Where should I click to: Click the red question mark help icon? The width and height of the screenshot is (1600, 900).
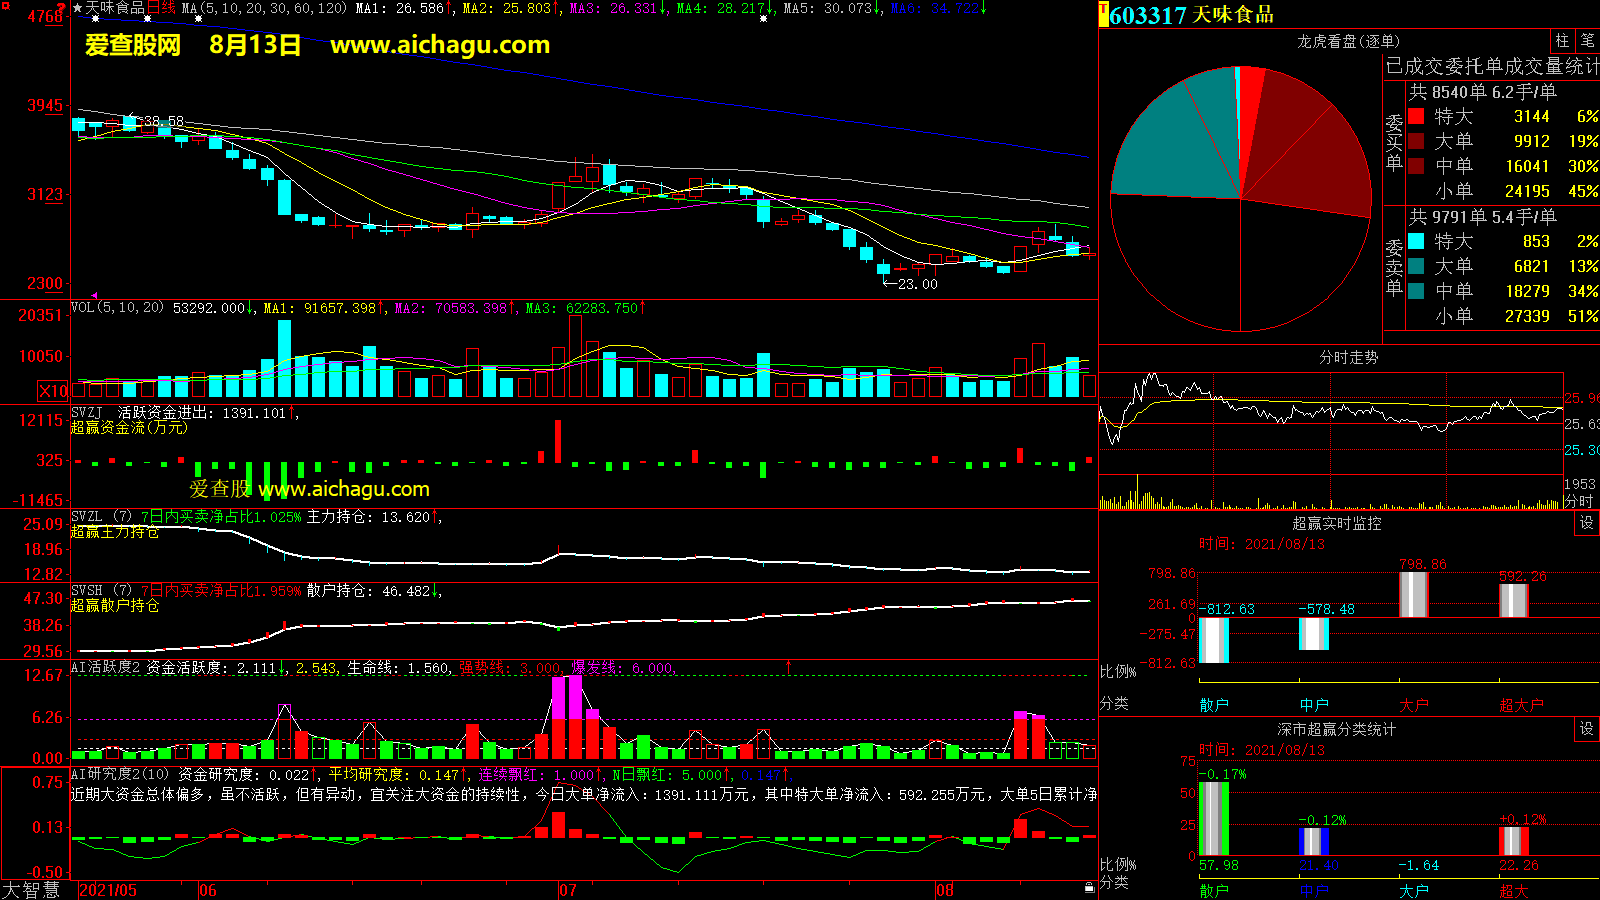pos(64,8)
